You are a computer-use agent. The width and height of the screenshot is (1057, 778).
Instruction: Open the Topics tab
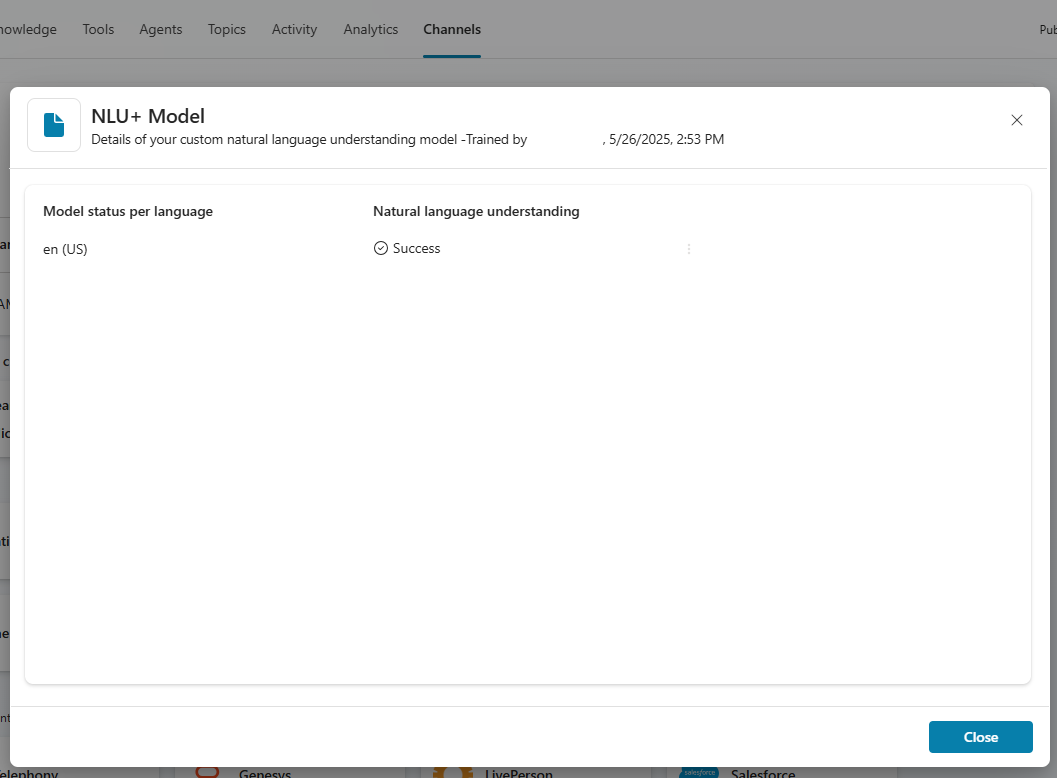click(x=226, y=29)
